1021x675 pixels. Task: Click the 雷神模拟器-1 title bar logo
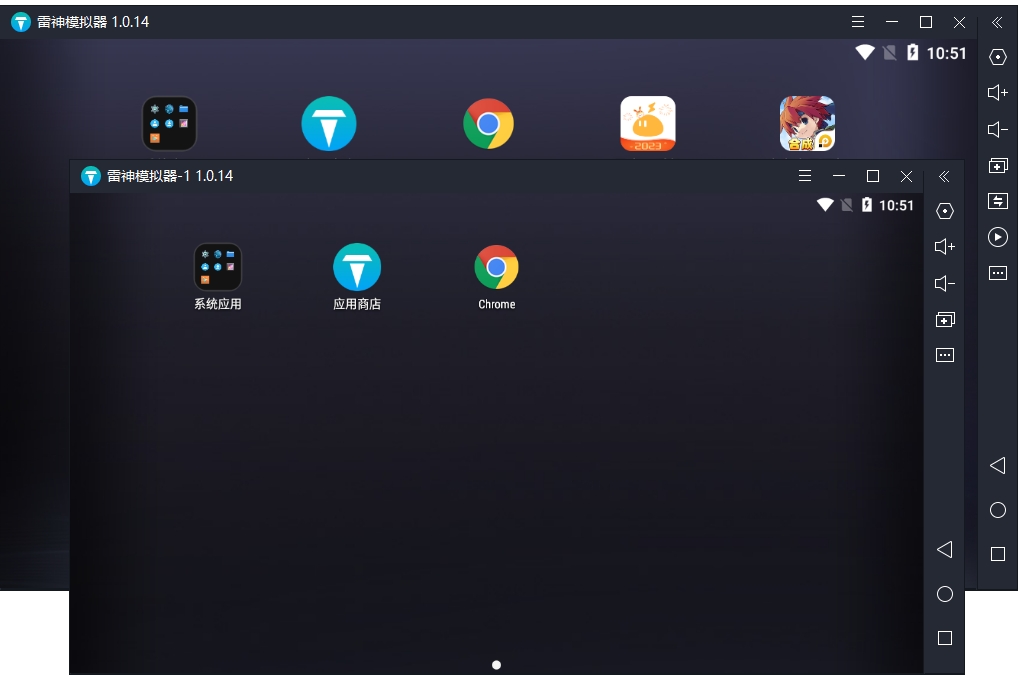91,176
